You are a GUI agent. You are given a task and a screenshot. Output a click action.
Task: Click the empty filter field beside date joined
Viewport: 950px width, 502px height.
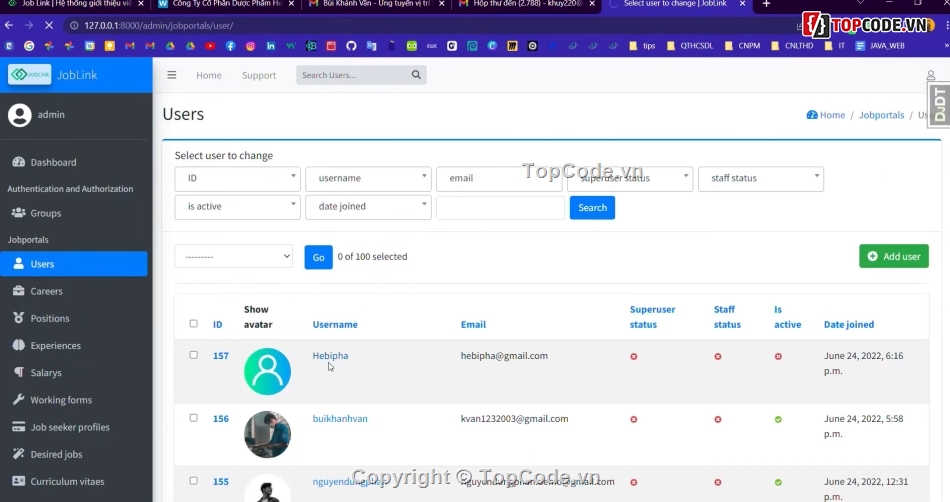pyautogui.click(x=500, y=208)
